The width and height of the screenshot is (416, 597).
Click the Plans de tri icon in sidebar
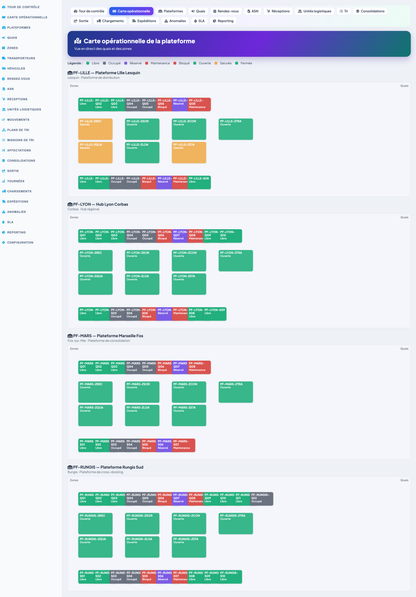coord(4,130)
